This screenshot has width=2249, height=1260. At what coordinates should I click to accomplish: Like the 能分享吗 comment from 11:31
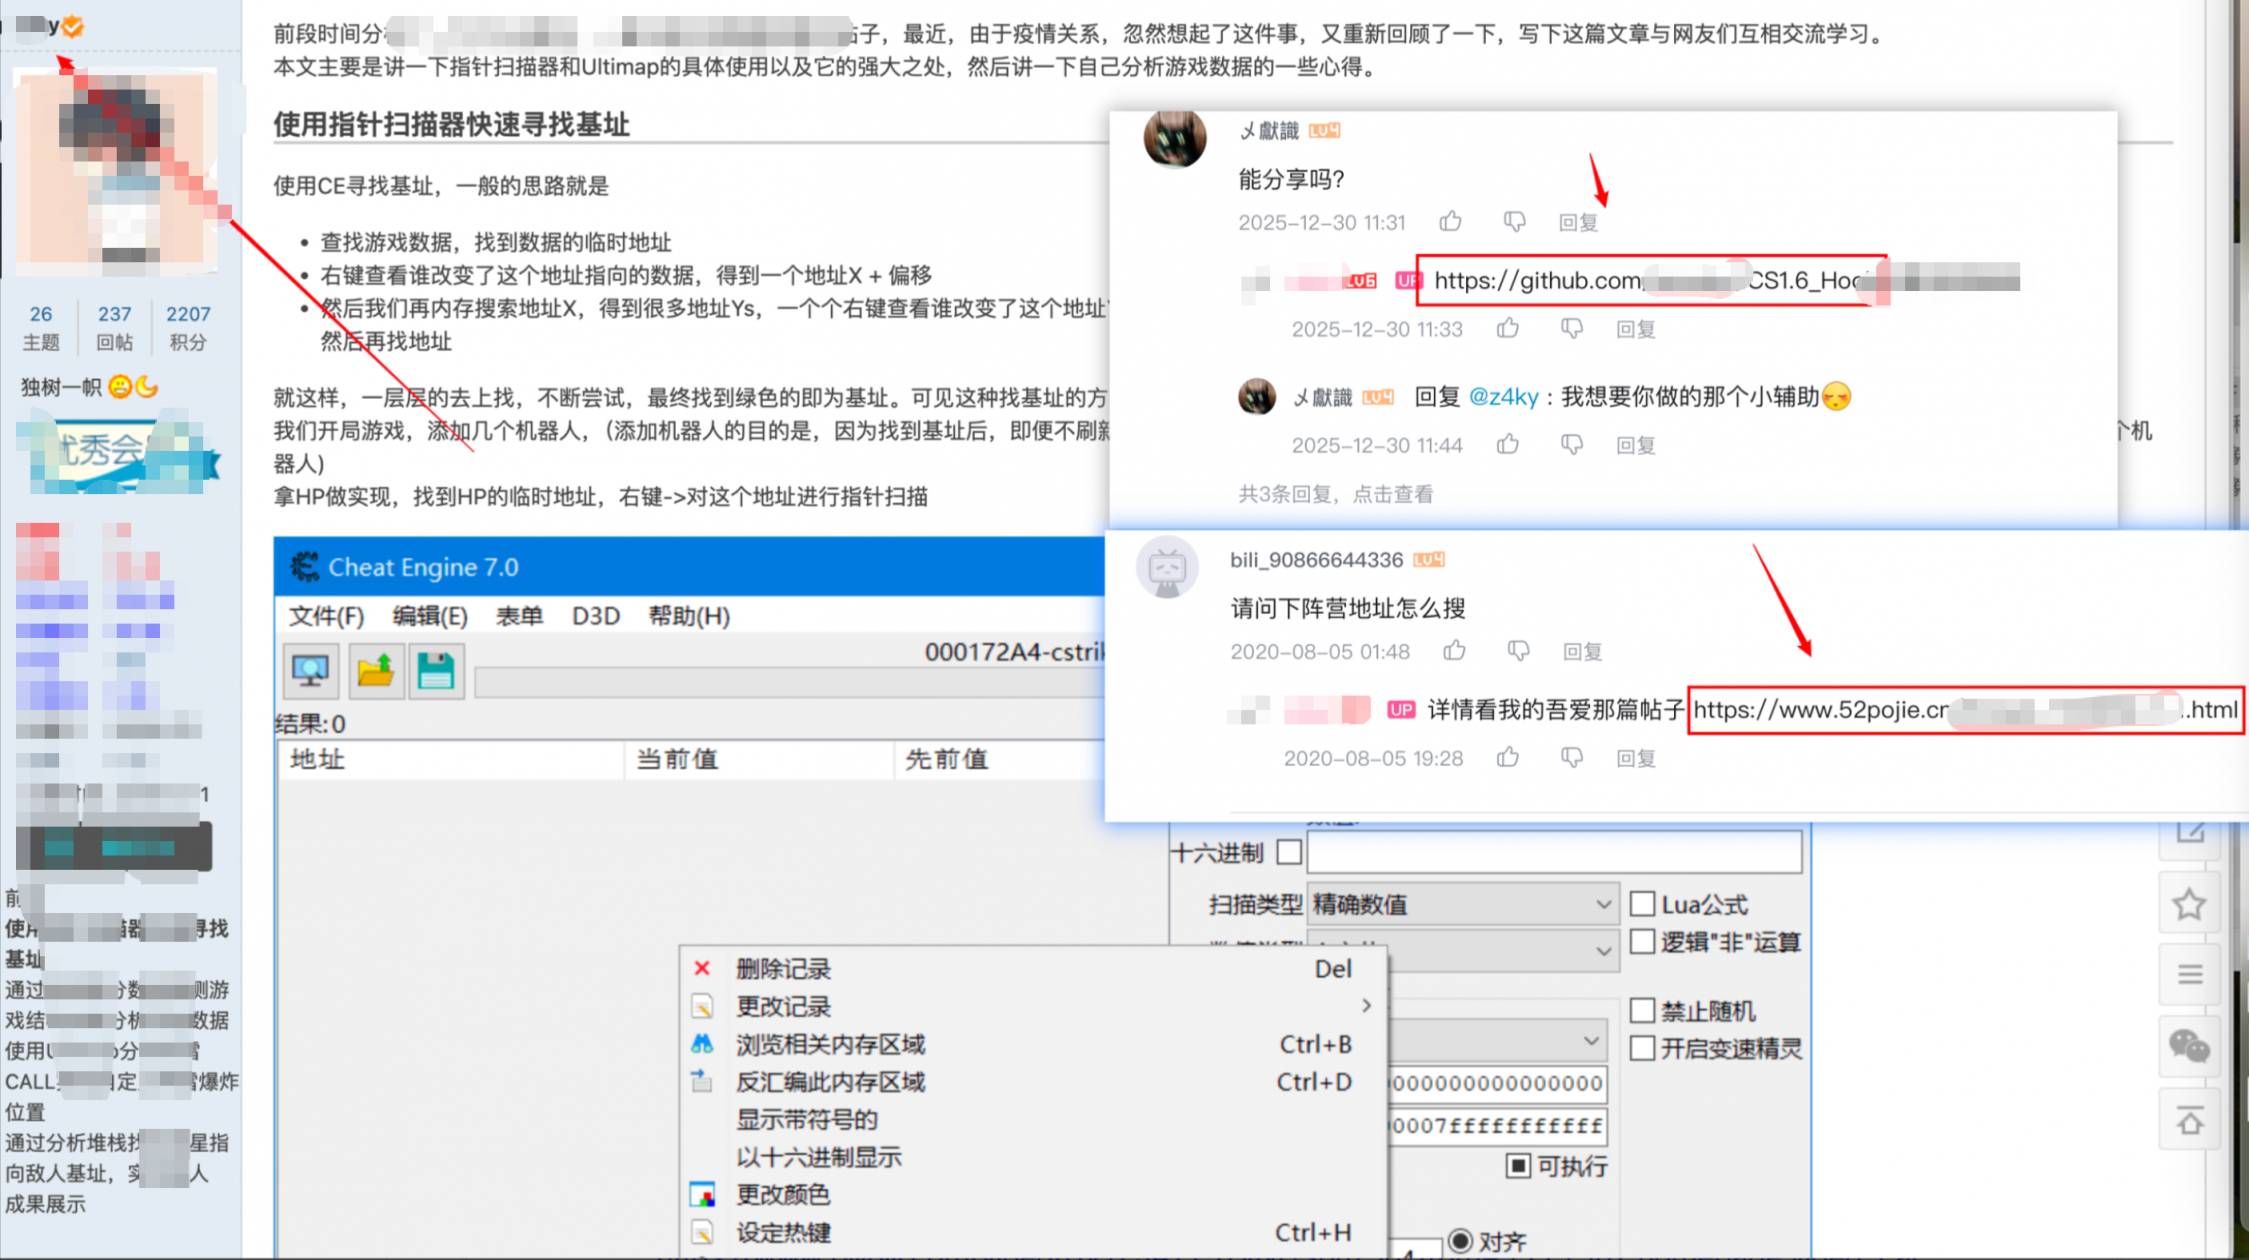pos(1451,221)
